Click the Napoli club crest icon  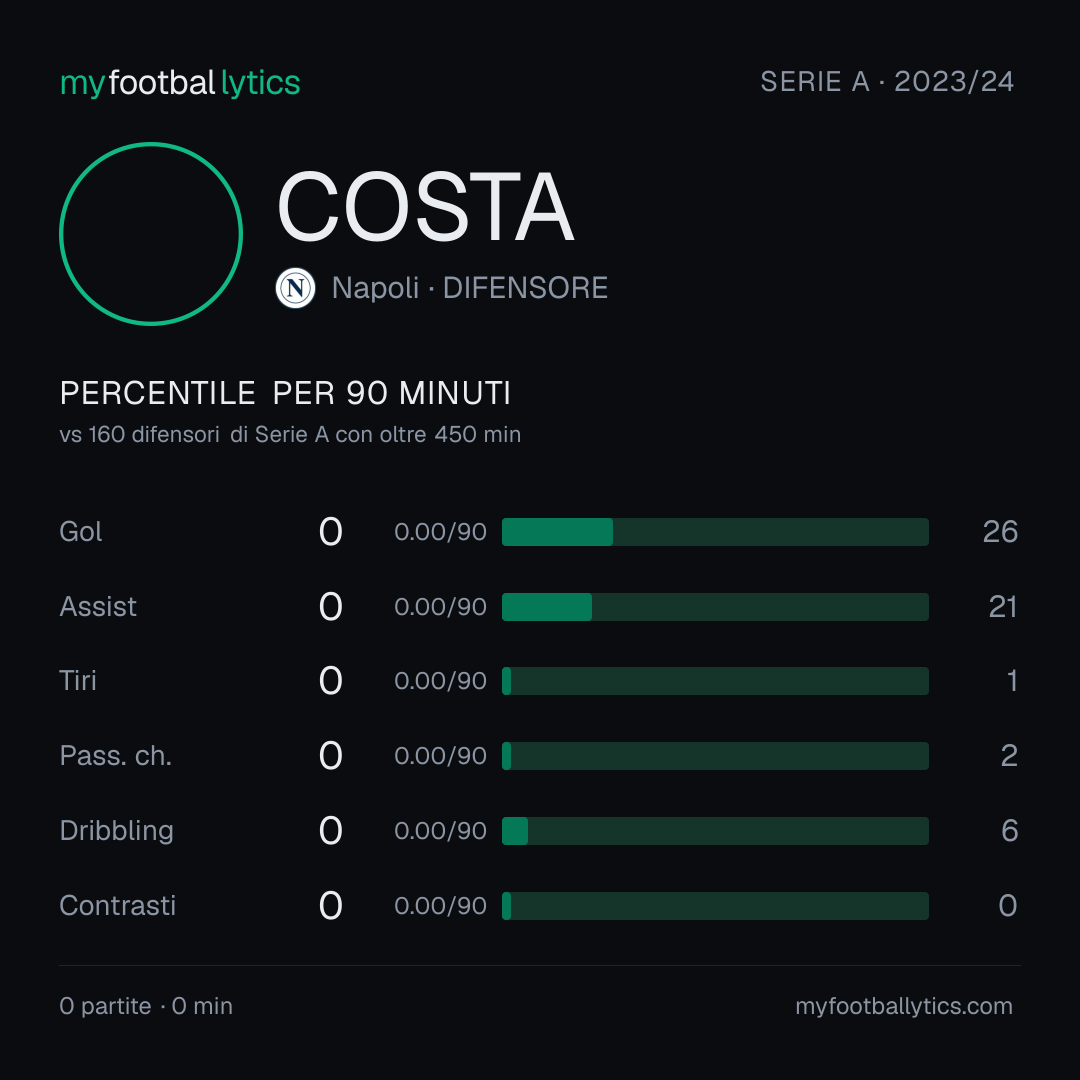pos(295,288)
